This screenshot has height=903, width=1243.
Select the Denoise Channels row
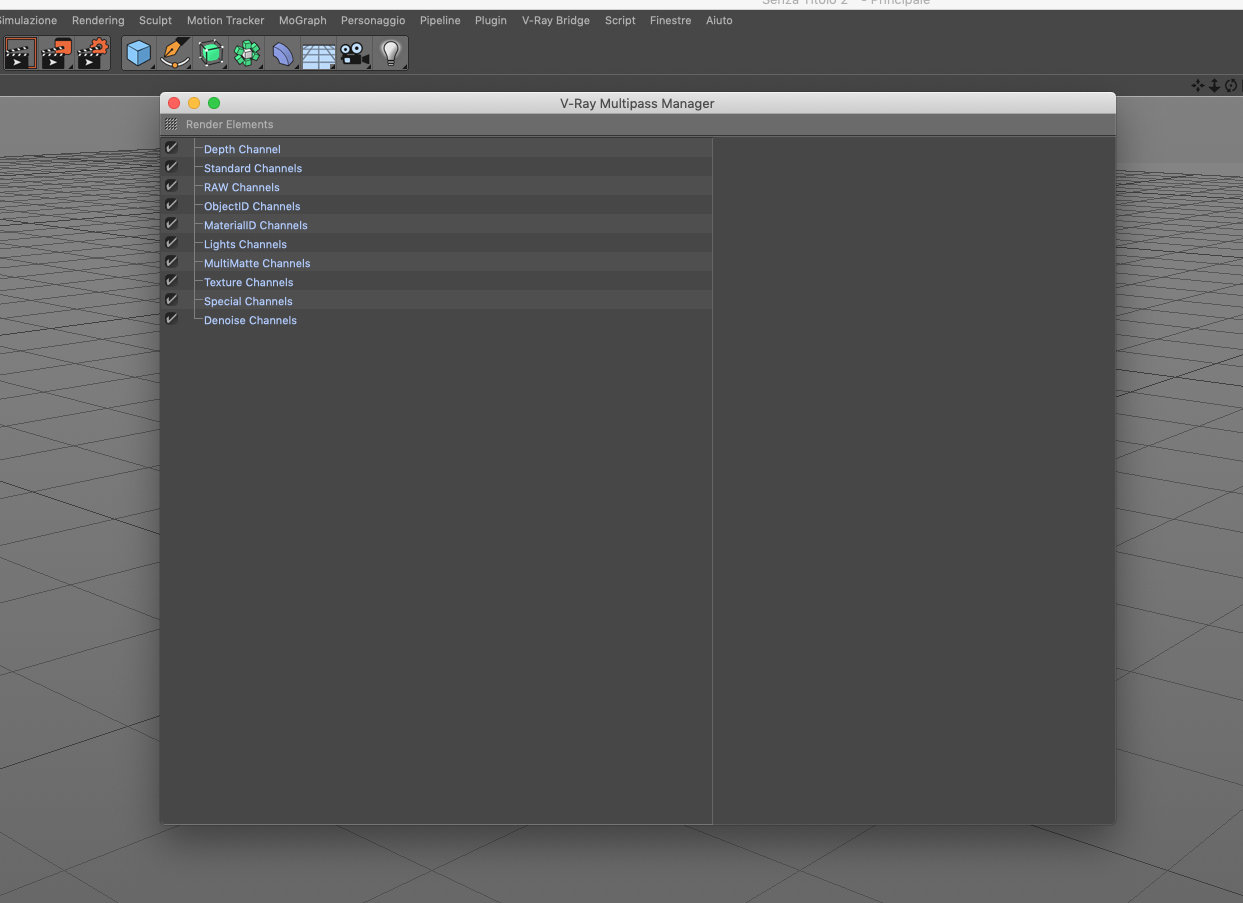(x=436, y=320)
